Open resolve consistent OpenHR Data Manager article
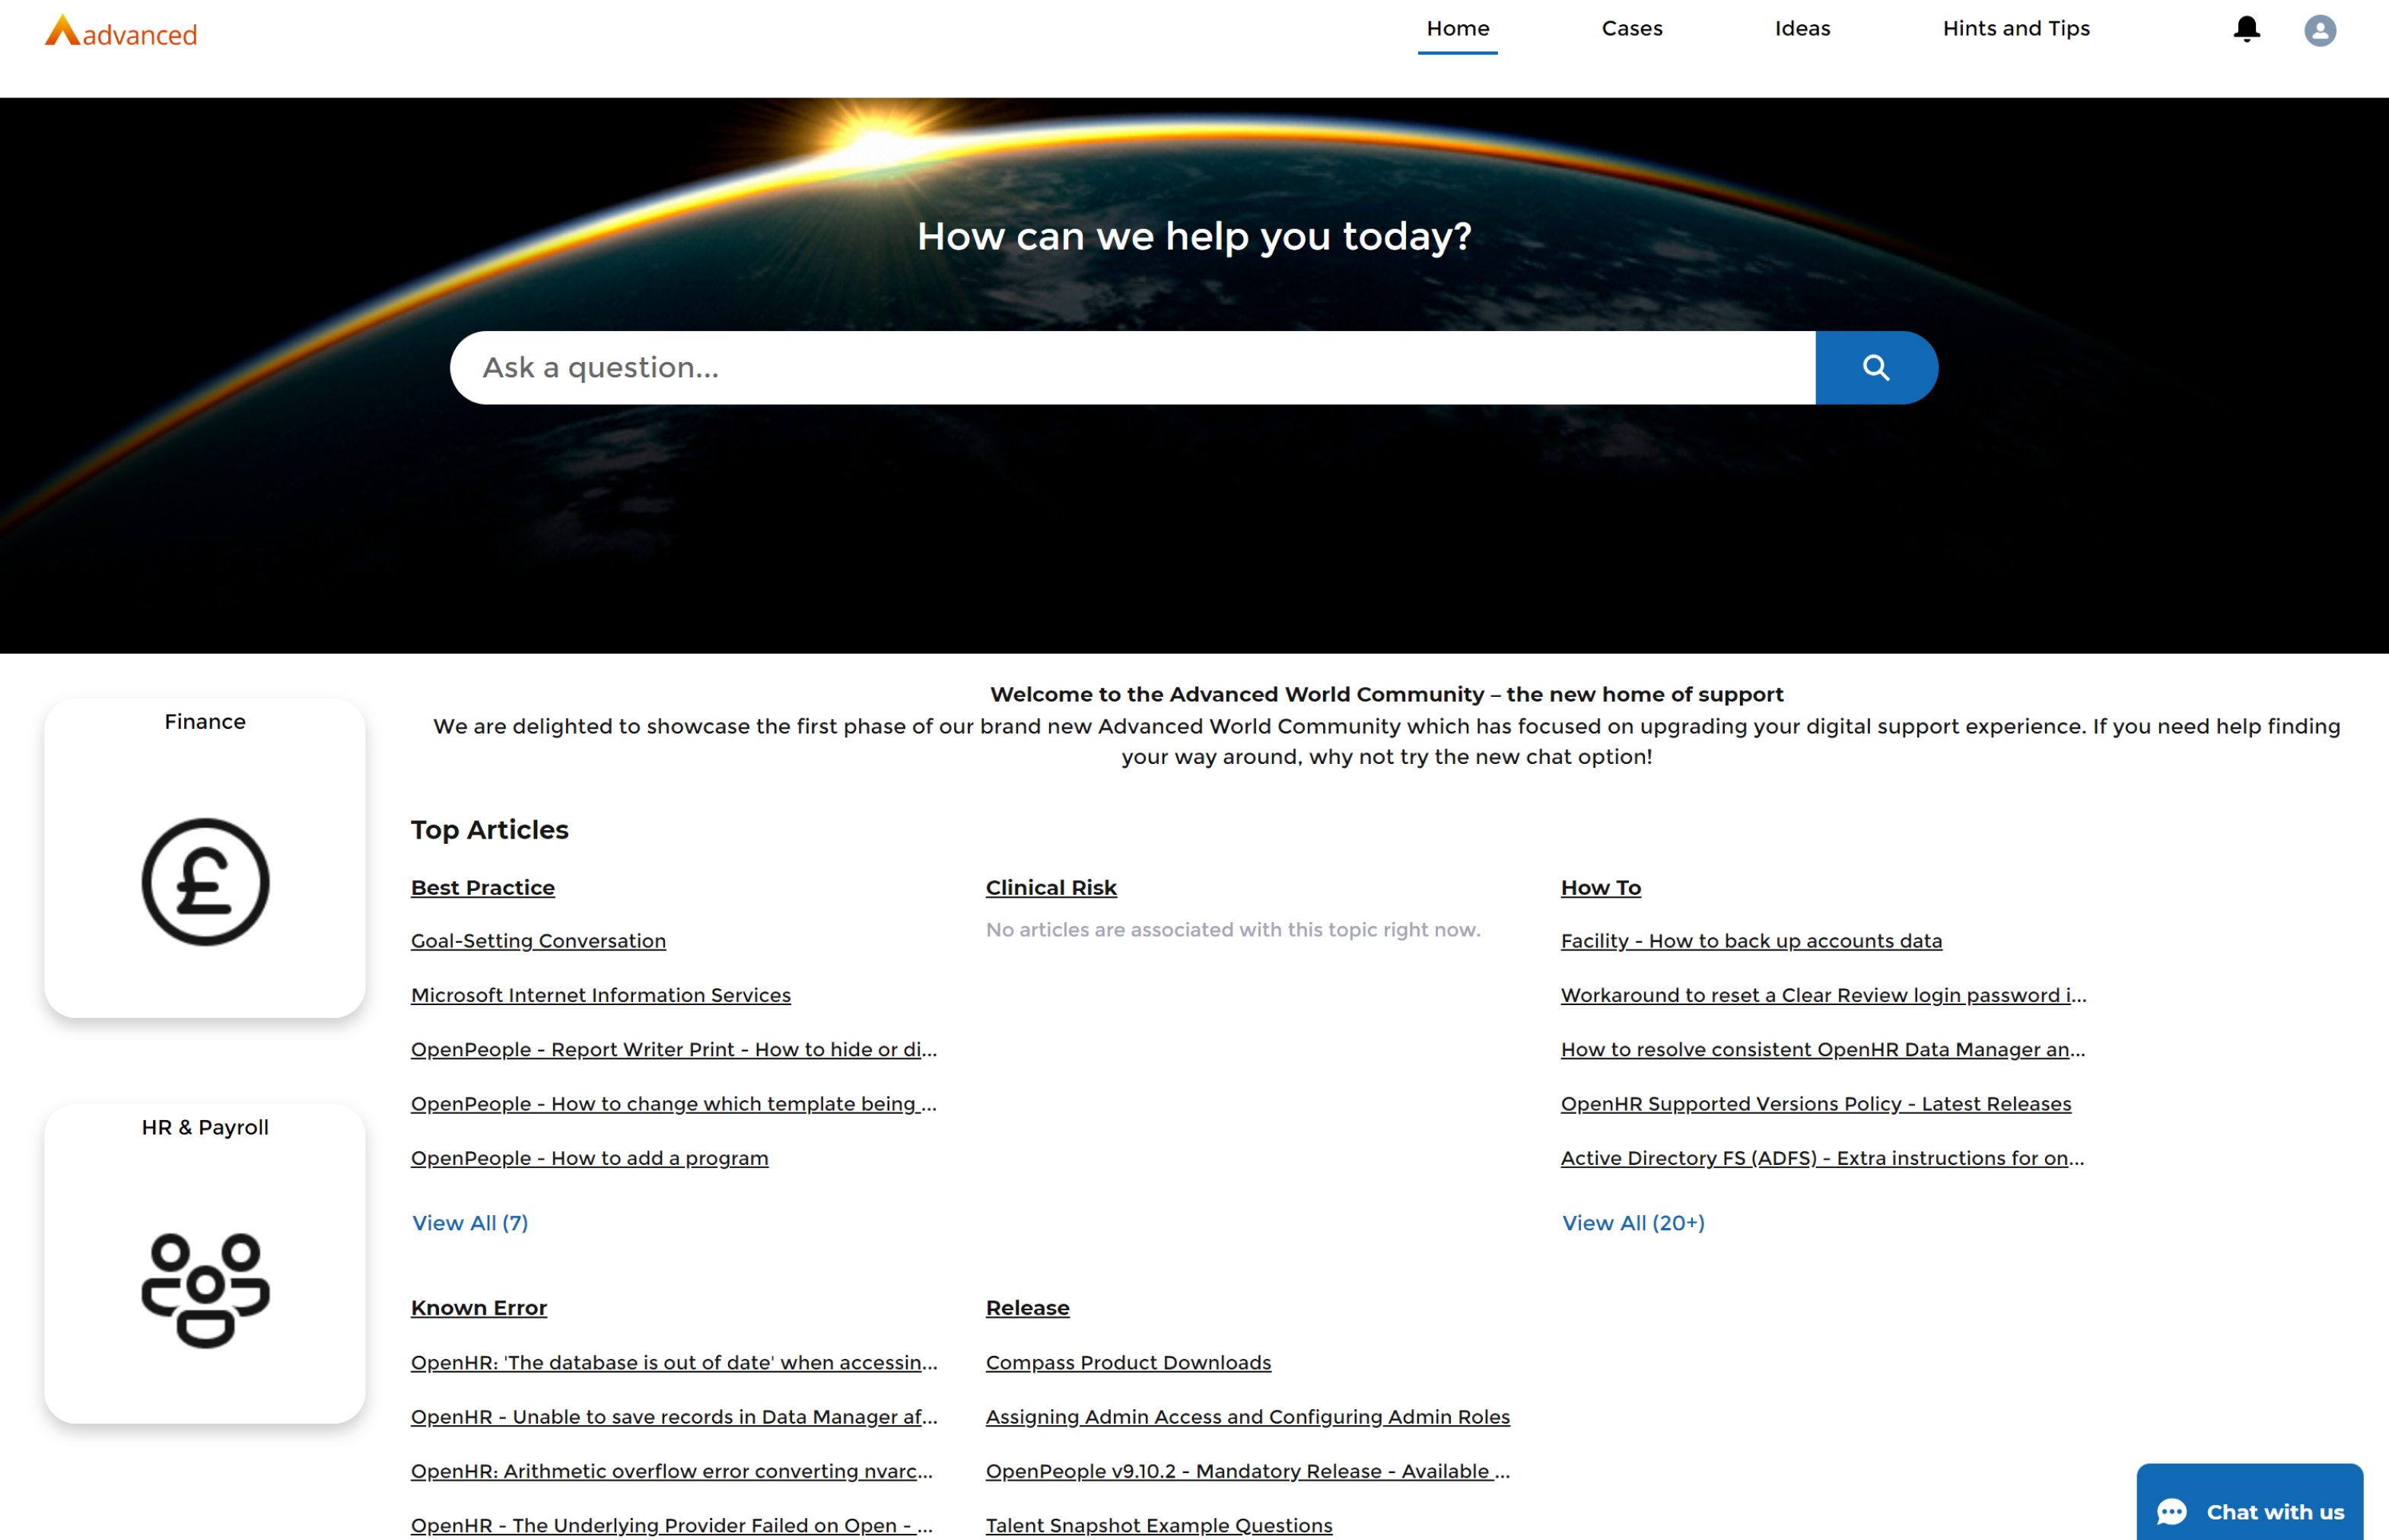This screenshot has height=1540, width=2389. click(1823, 1049)
